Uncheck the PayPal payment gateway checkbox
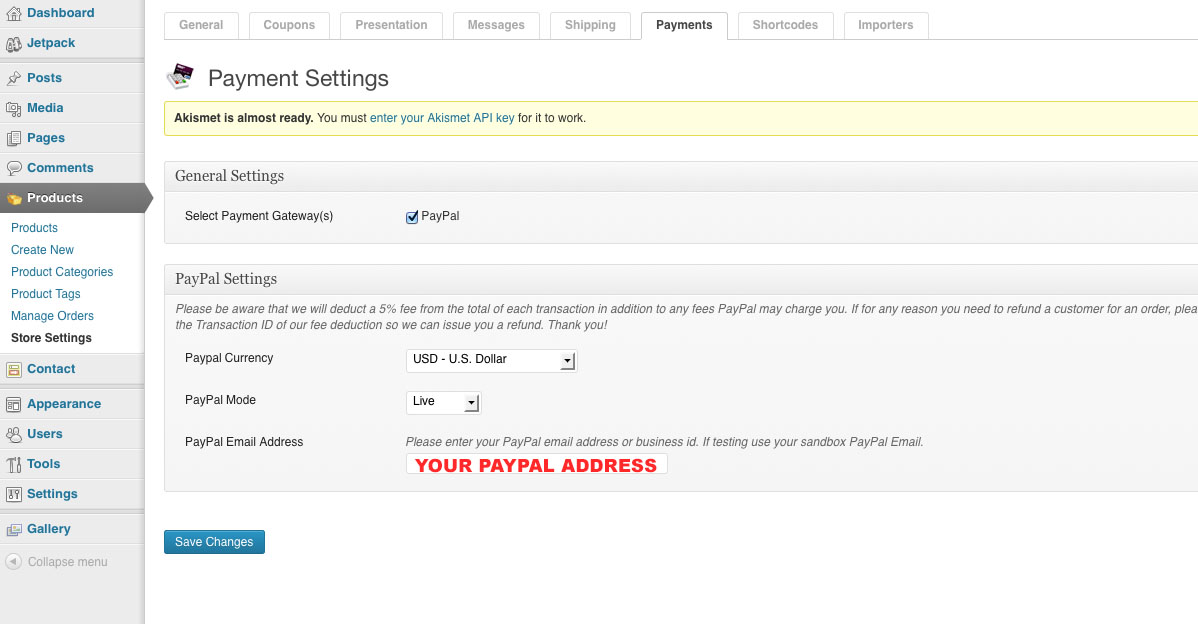Screen dimensions: 1198x624 (412, 217)
